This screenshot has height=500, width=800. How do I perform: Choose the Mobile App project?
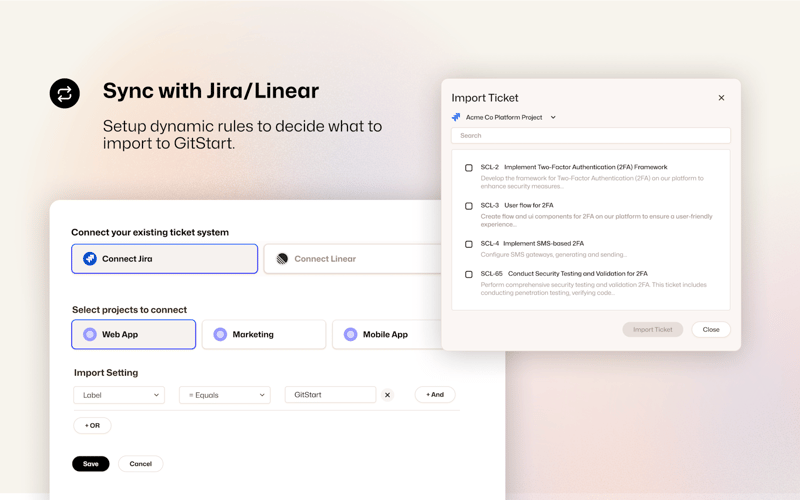[x=388, y=334]
